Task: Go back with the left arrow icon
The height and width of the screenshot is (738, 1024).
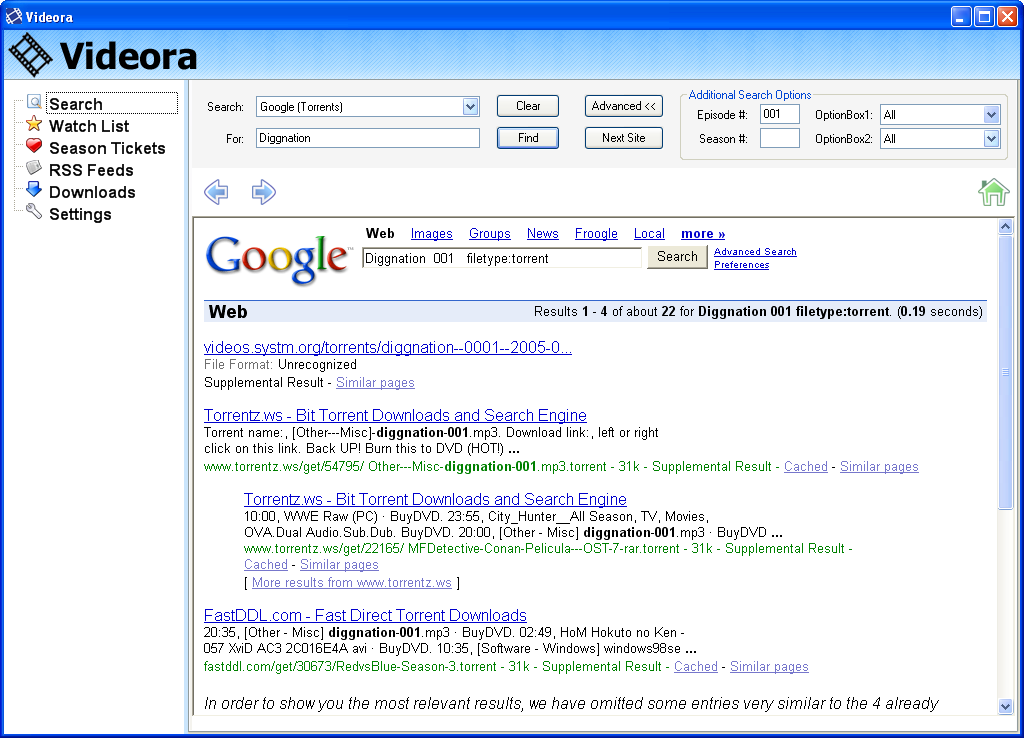Action: (x=216, y=192)
